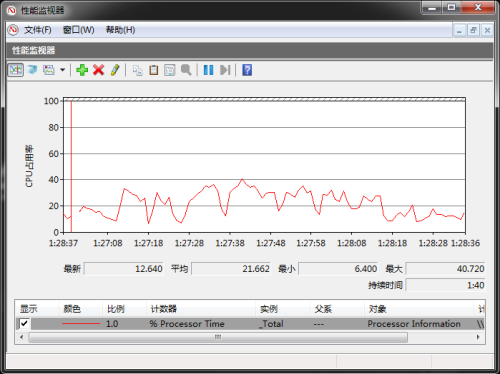
Task: Add a counter with green plus
Action: click(x=82, y=70)
